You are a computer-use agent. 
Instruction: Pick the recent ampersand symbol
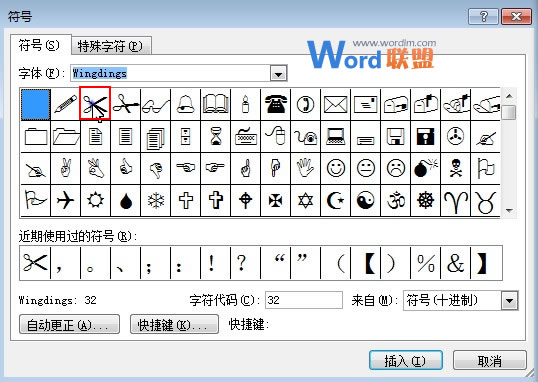point(456,263)
